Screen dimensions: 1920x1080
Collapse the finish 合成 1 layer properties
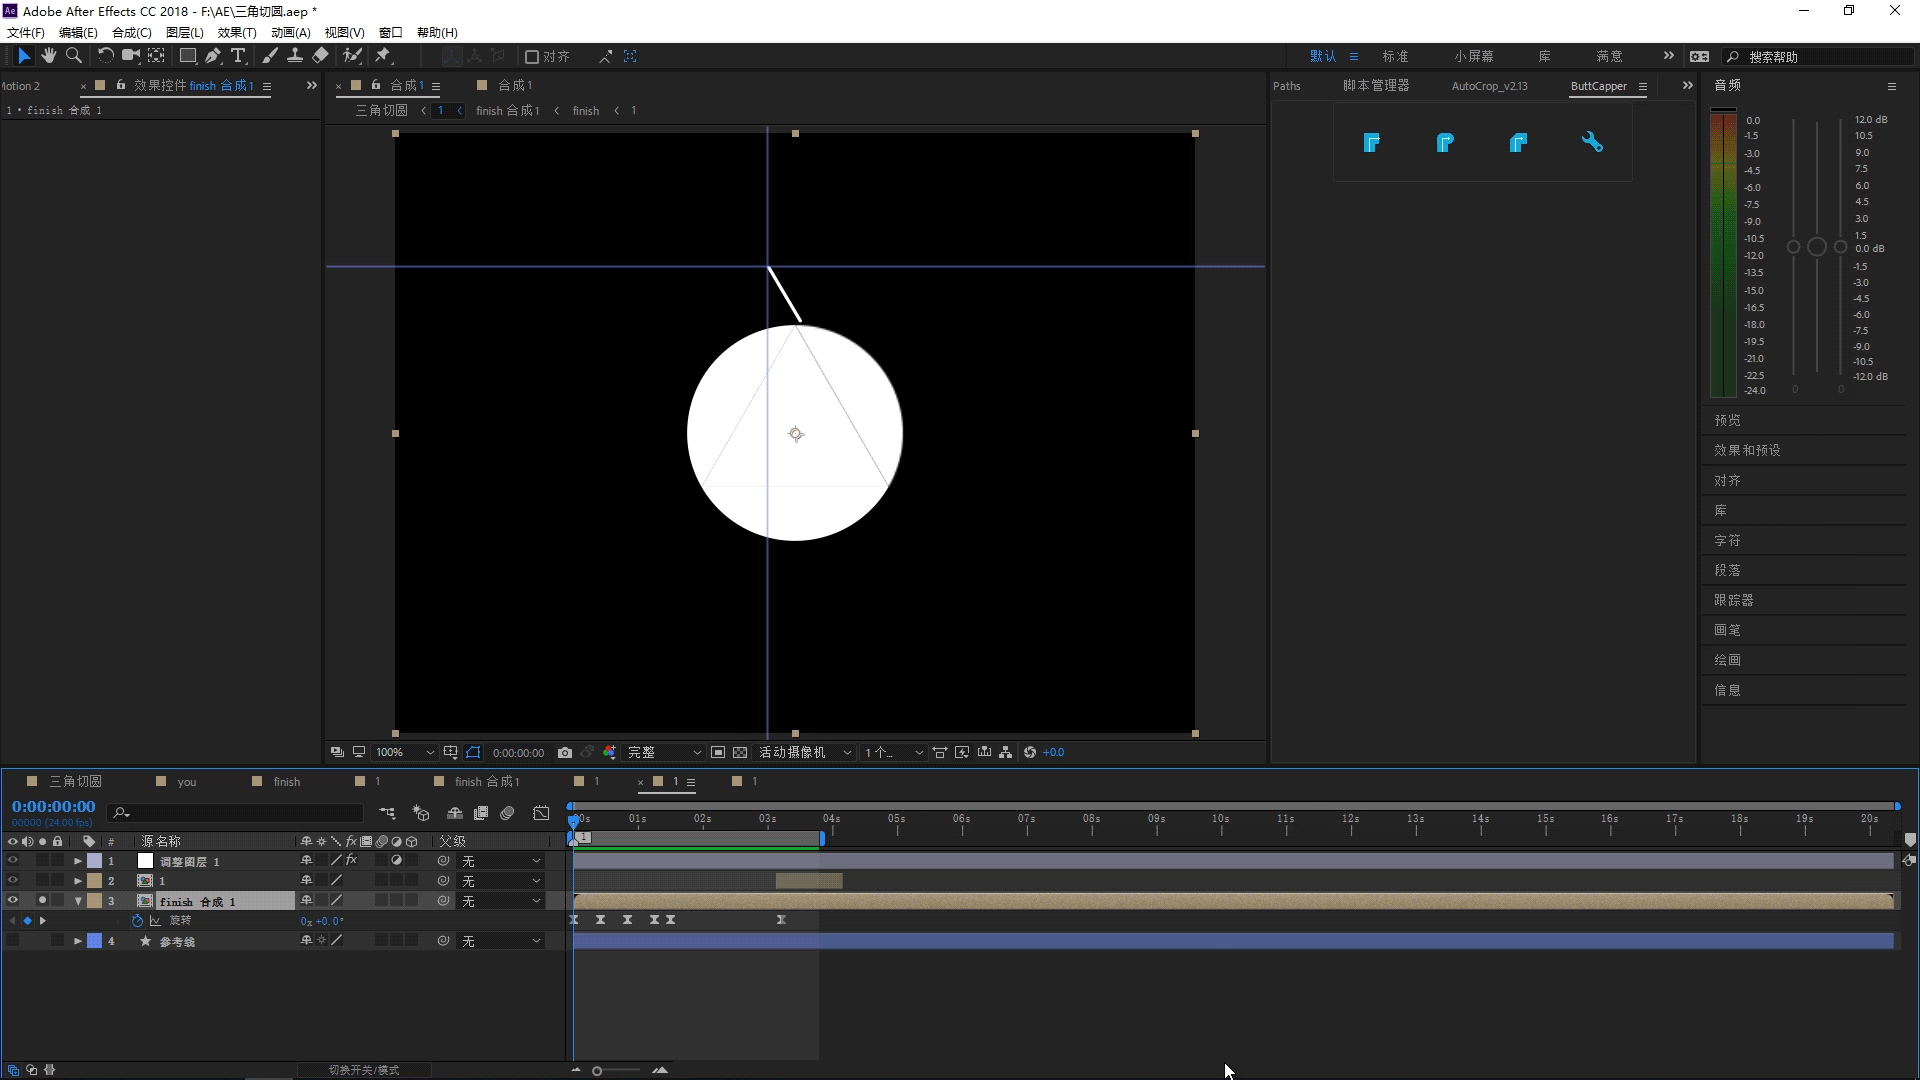pos(78,901)
